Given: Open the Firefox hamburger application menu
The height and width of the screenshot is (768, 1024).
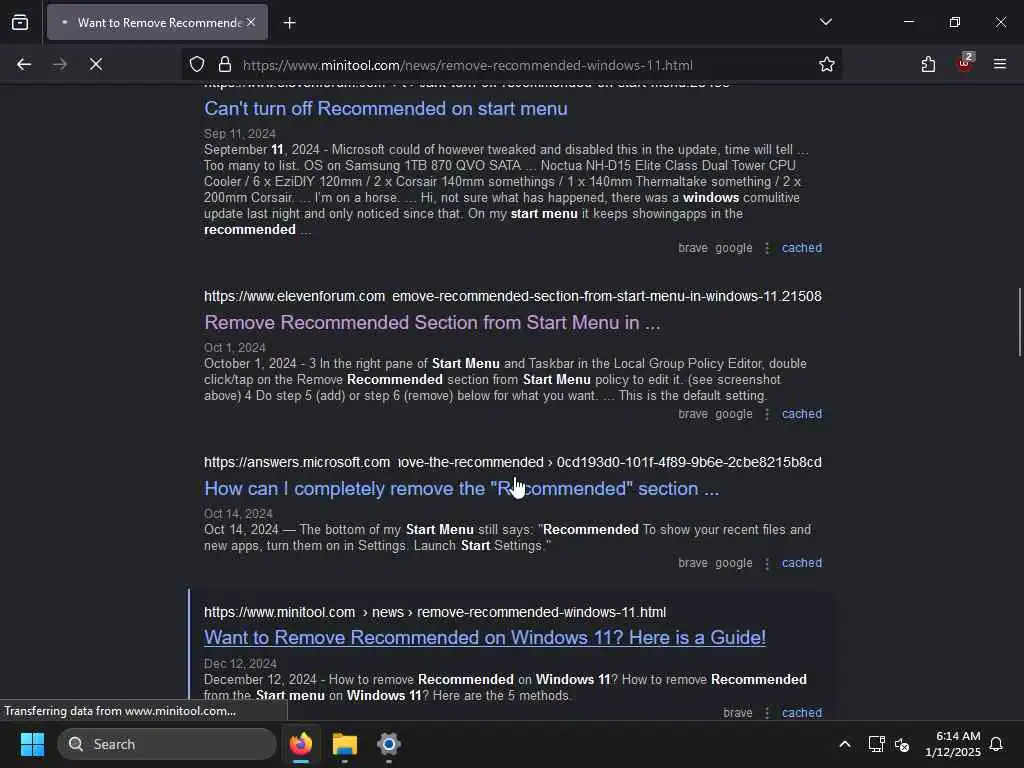Looking at the screenshot, I should click(x=999, y=64).
